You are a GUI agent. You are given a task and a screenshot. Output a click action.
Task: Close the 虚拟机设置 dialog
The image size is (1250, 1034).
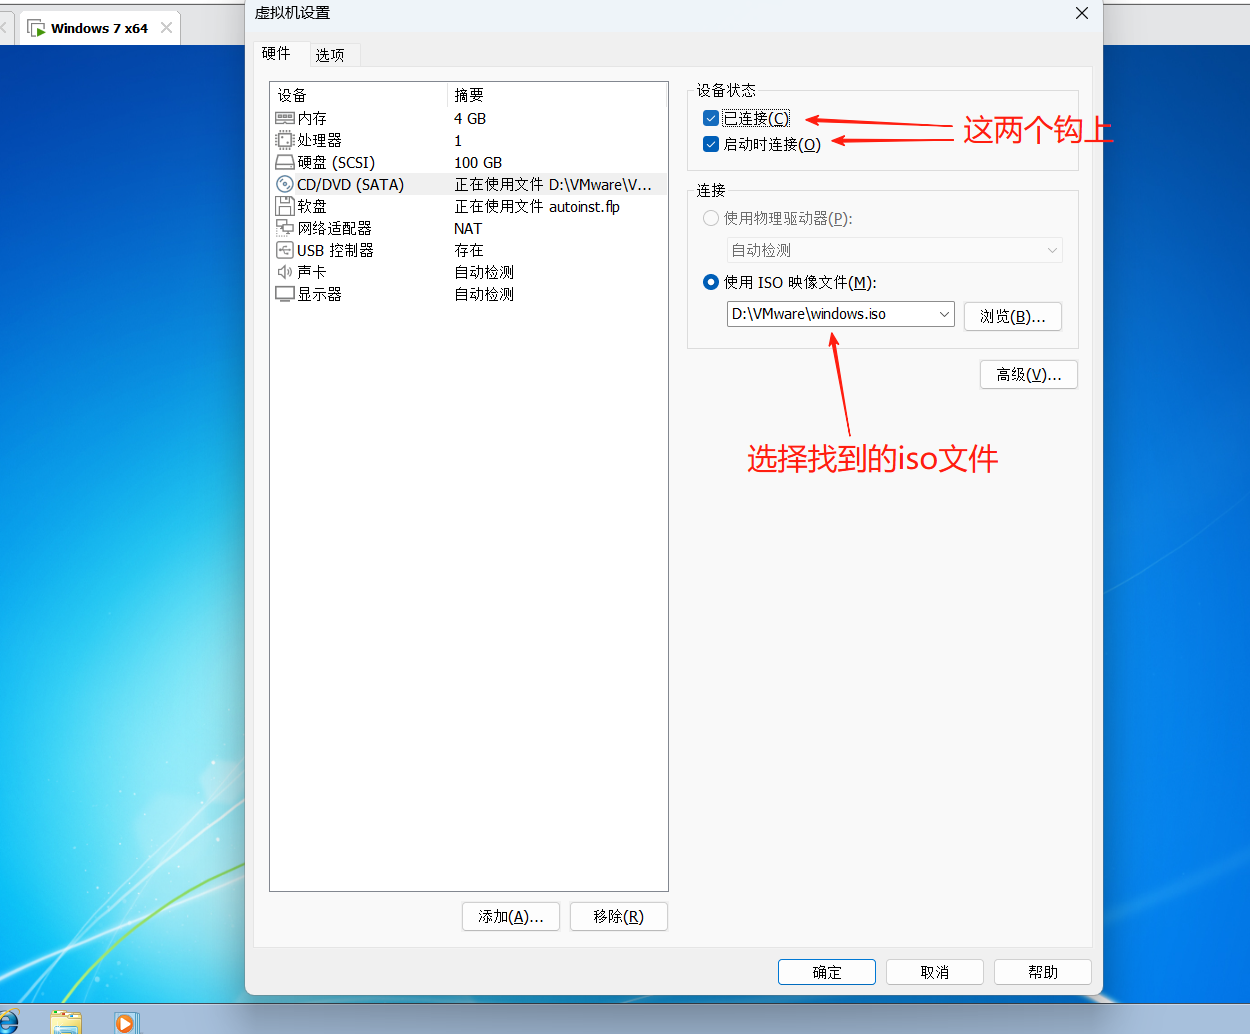pyautogui.click(x=1082, y=13)
